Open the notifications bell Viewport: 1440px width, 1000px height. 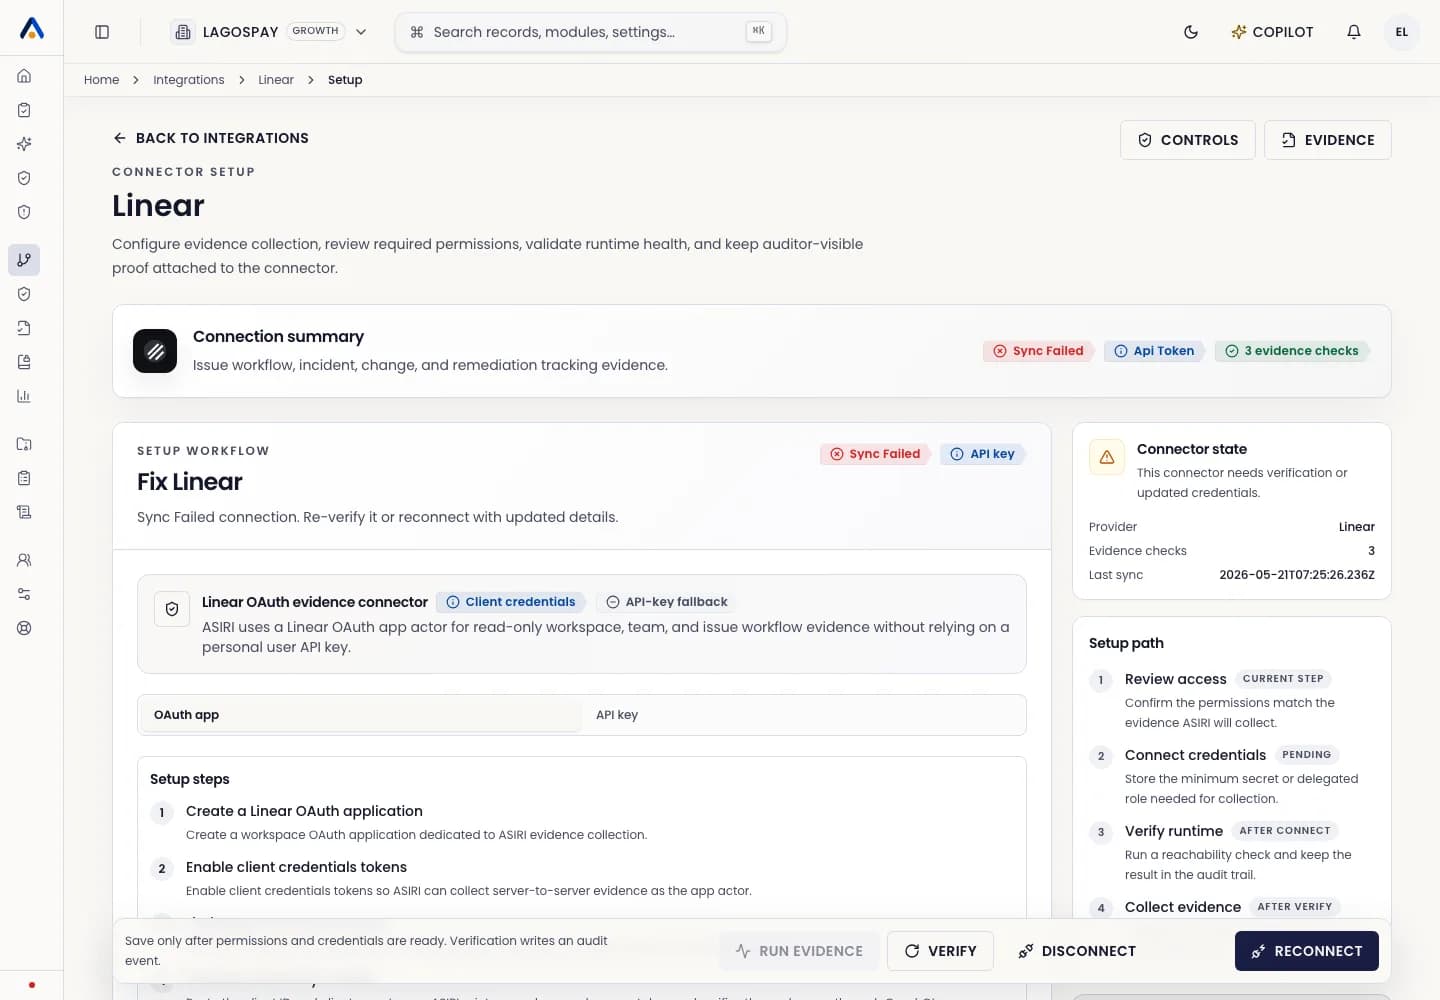pos(1354,32)
